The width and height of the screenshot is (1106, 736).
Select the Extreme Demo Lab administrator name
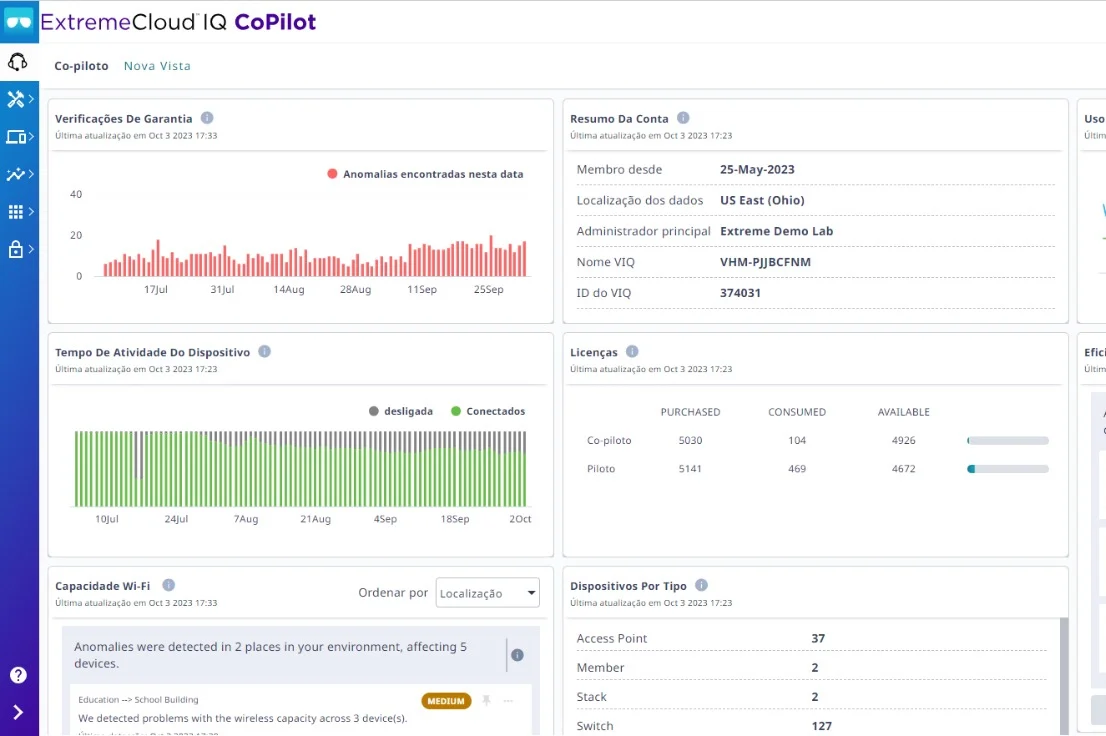click(776, 231)
